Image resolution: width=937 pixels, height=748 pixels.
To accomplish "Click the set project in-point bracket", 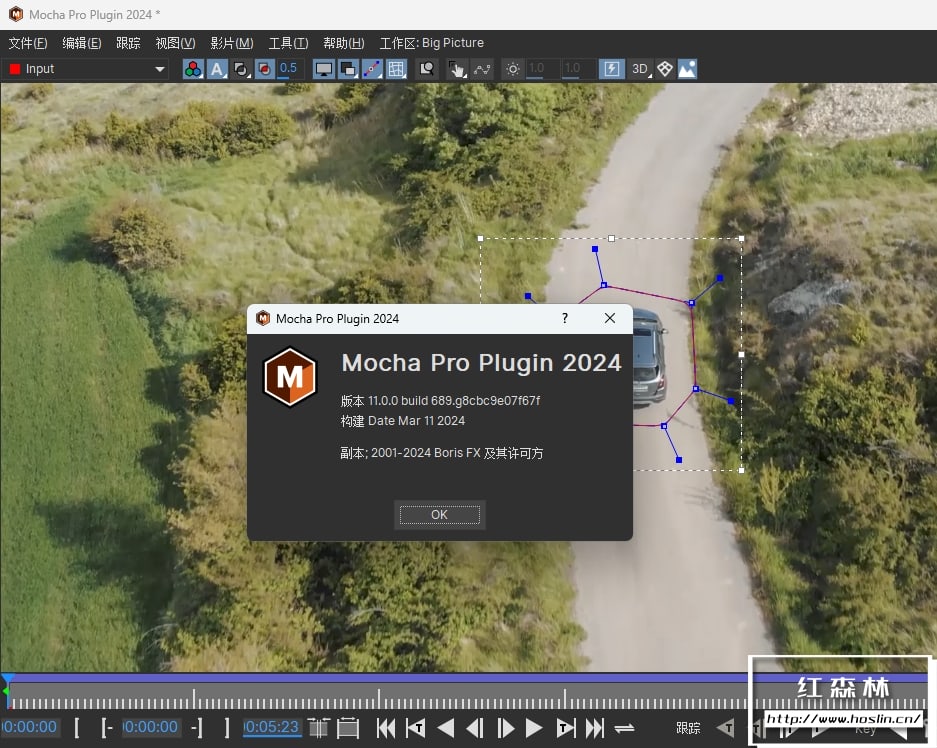I will [x=76, y=728].
